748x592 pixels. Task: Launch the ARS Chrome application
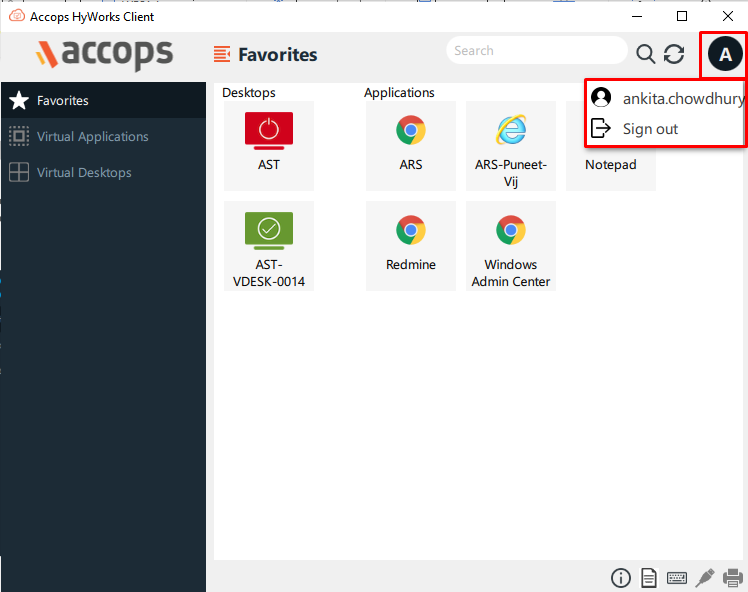pos(411,145)
